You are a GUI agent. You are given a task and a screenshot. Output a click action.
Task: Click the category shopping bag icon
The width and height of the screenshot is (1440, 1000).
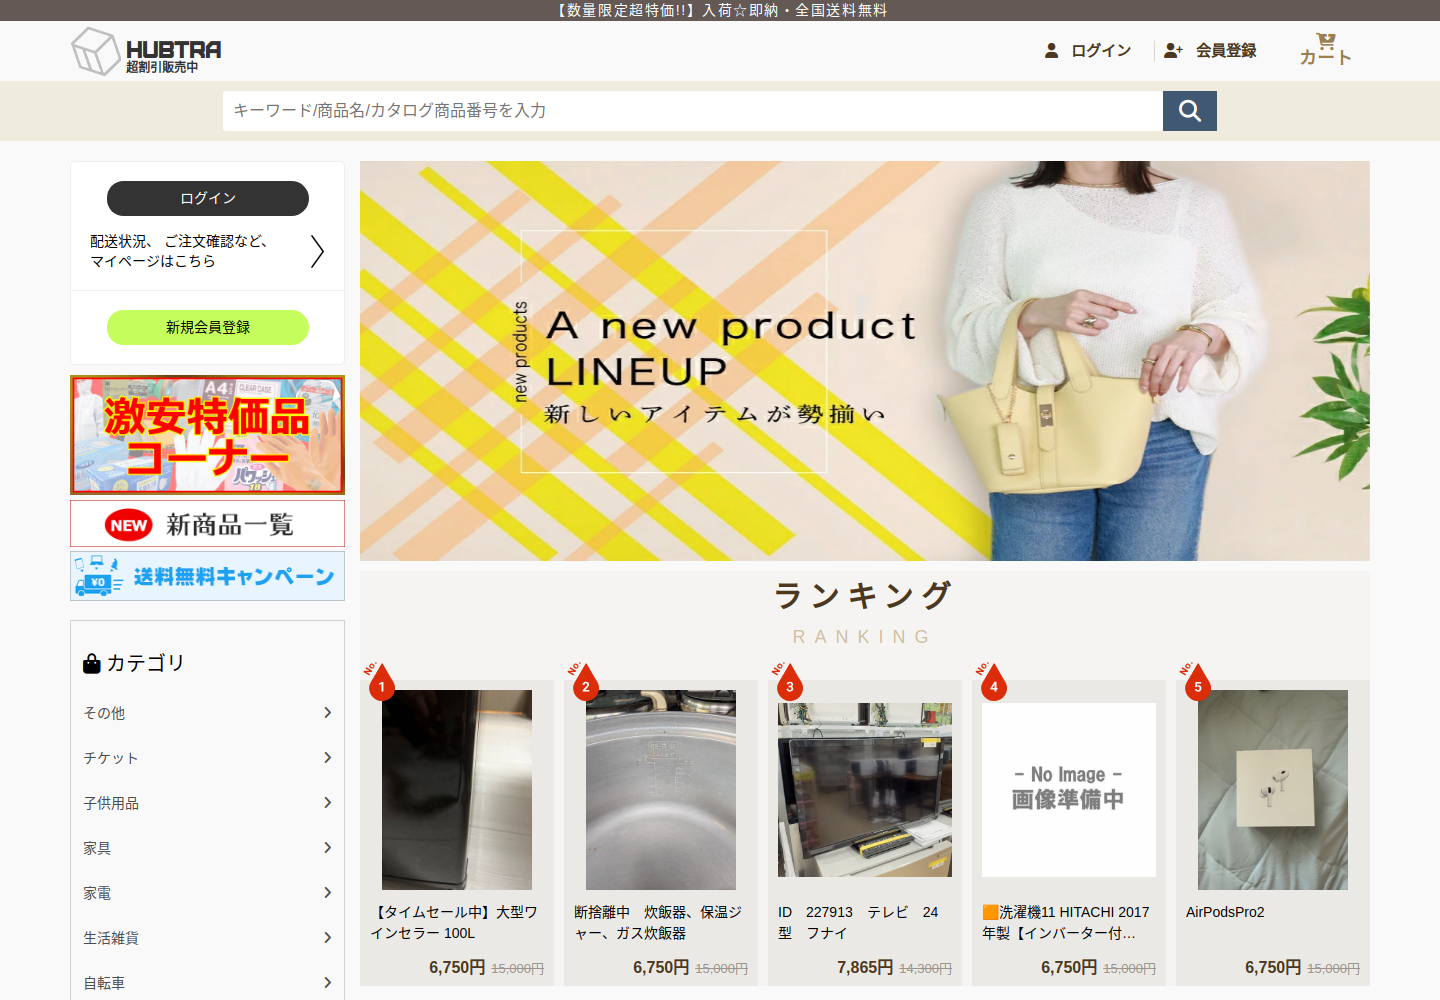[92, 663]
